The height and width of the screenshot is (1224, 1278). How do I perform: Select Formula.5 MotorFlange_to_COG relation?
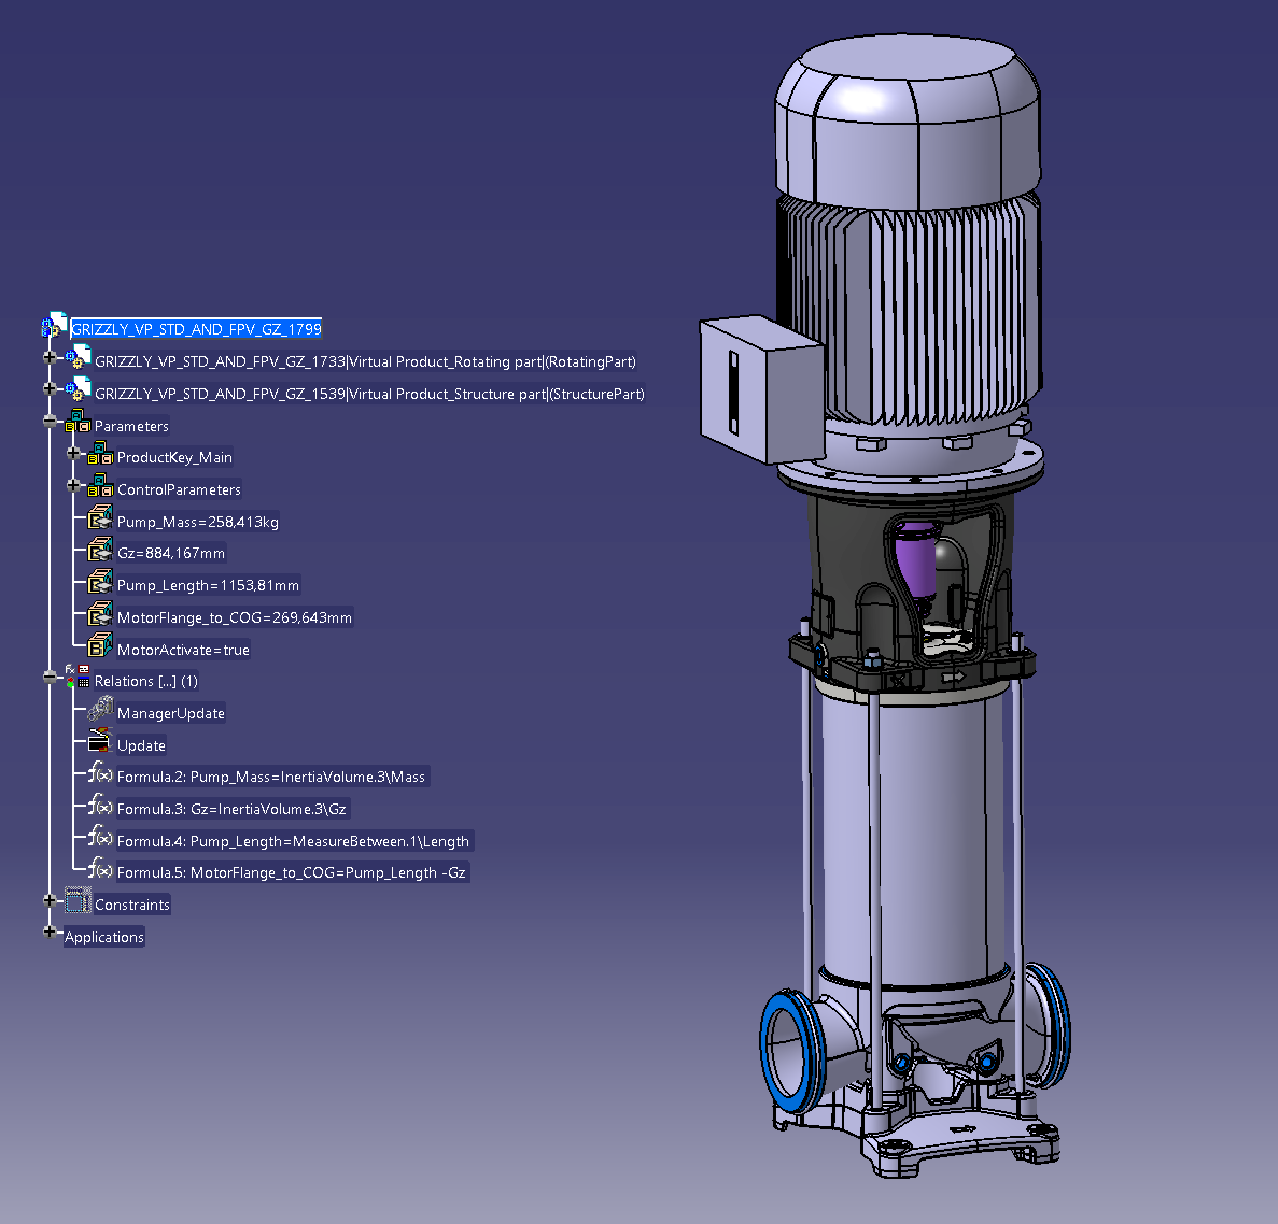[x=291, y=873]
